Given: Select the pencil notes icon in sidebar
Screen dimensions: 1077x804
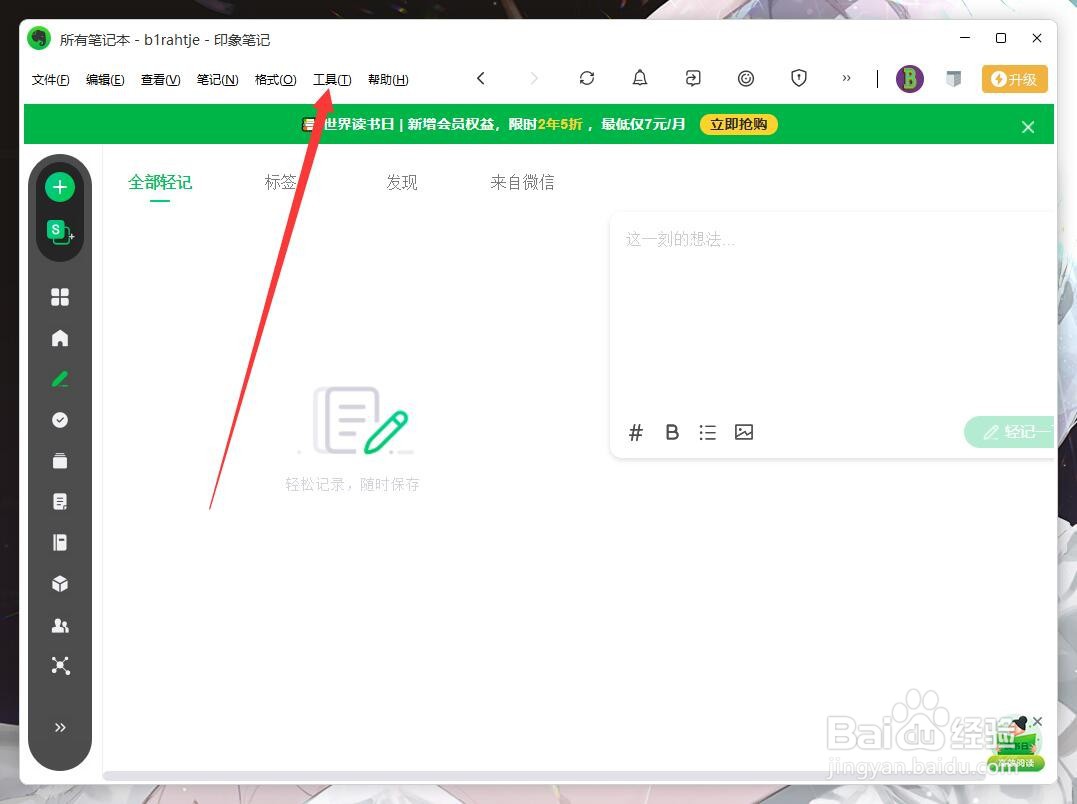Looking at the screenshot, I should pyautogui.click(x=59, y=379).
